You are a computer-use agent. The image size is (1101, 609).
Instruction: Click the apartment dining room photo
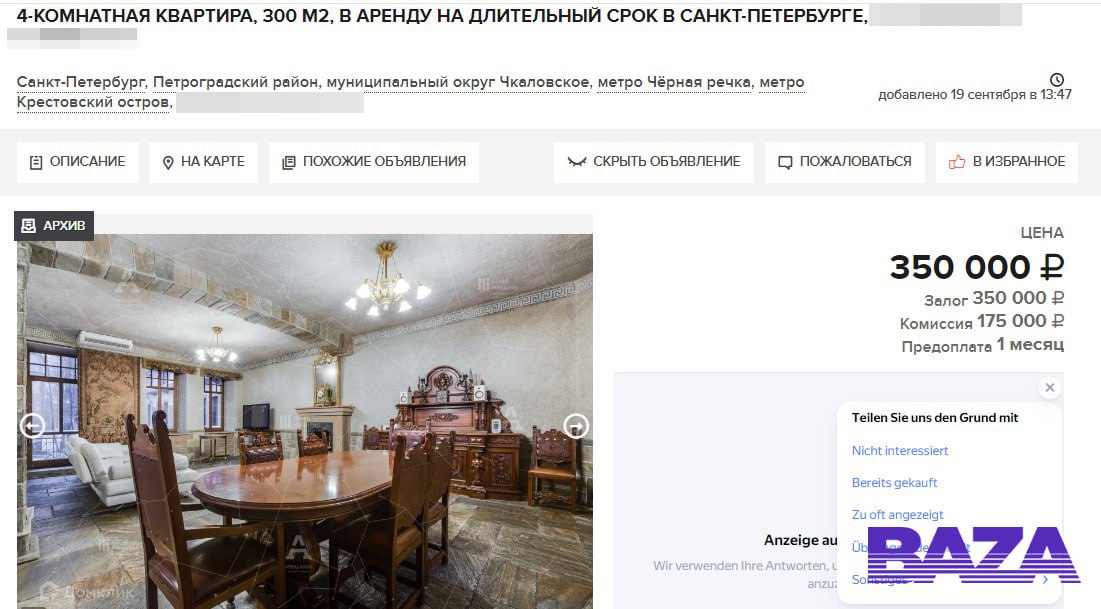305,421
